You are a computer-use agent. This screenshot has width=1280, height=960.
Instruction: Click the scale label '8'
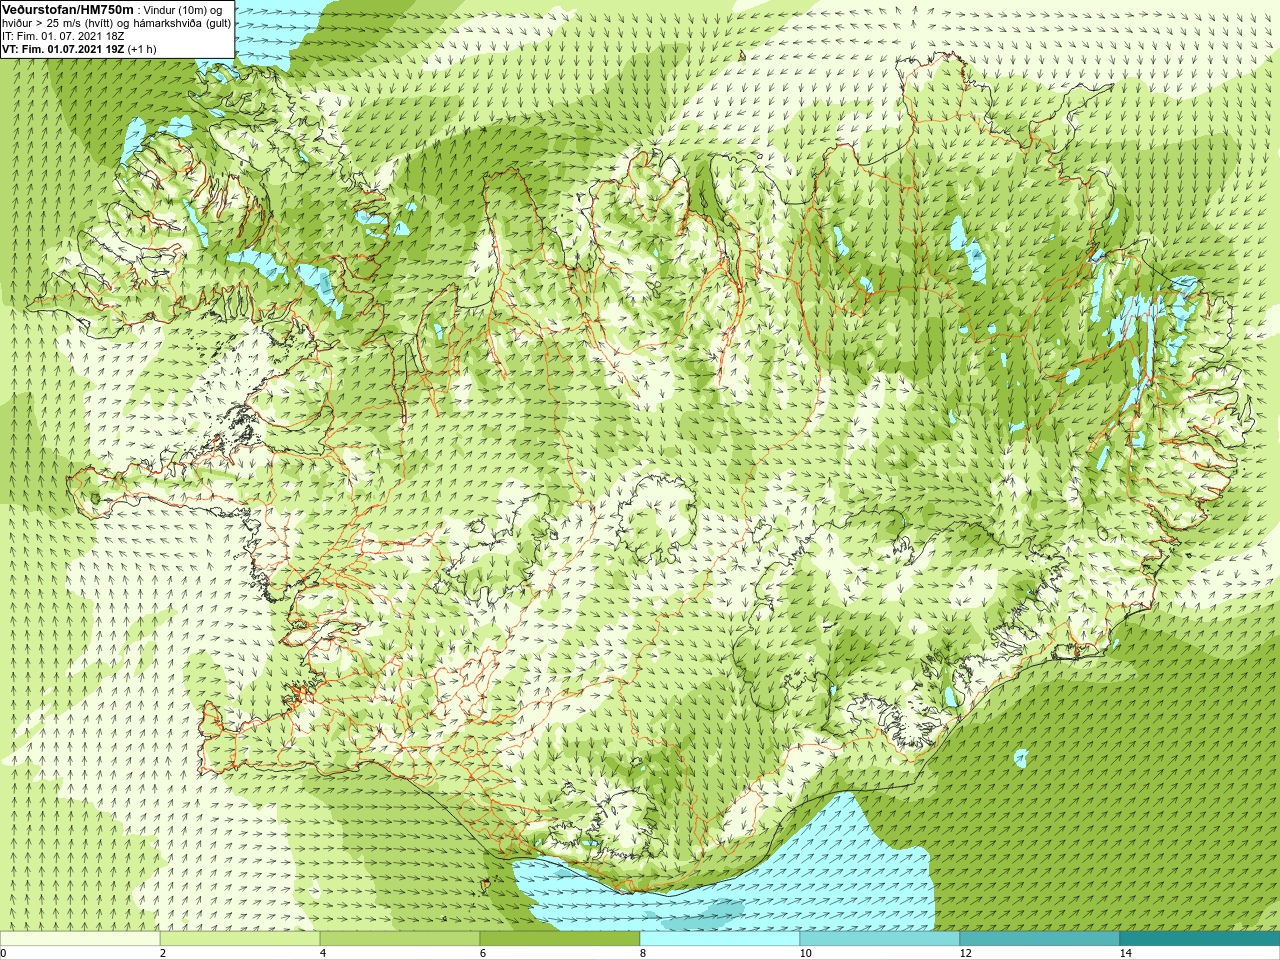643,953
